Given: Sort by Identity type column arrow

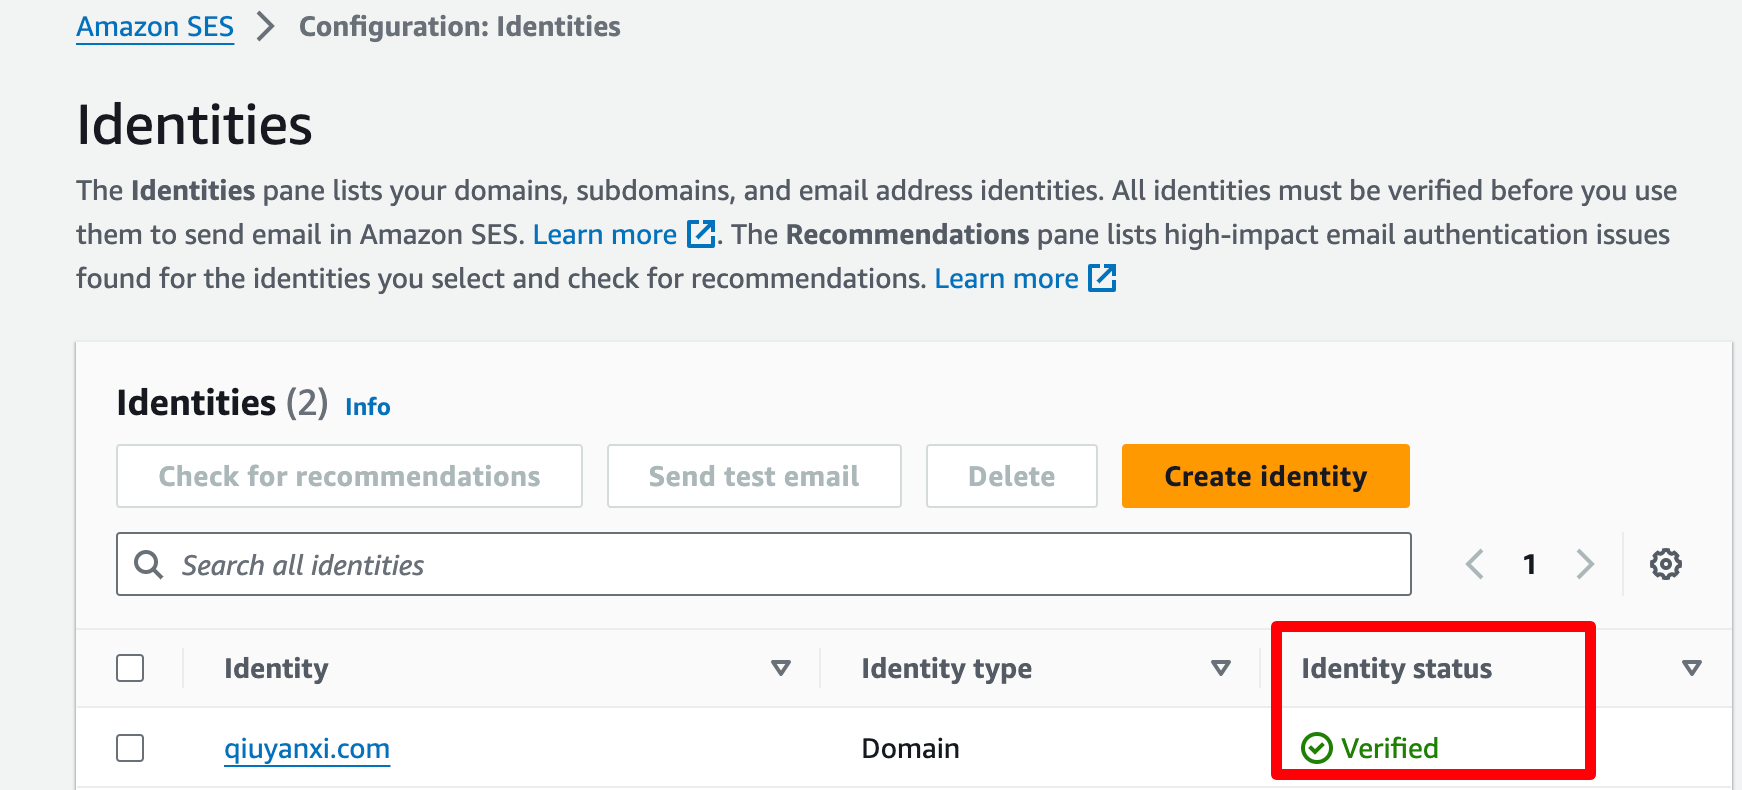Looking at the screenshot, I should [x=1220, y=668].
